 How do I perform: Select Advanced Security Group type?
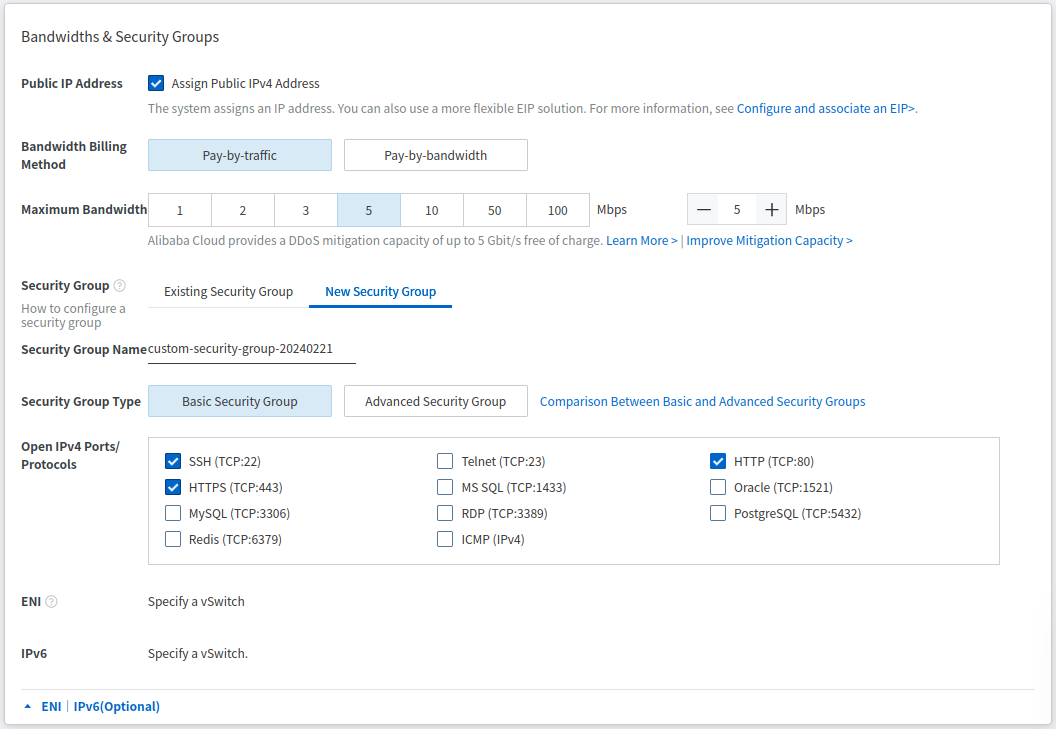click(x=435, y=401)
